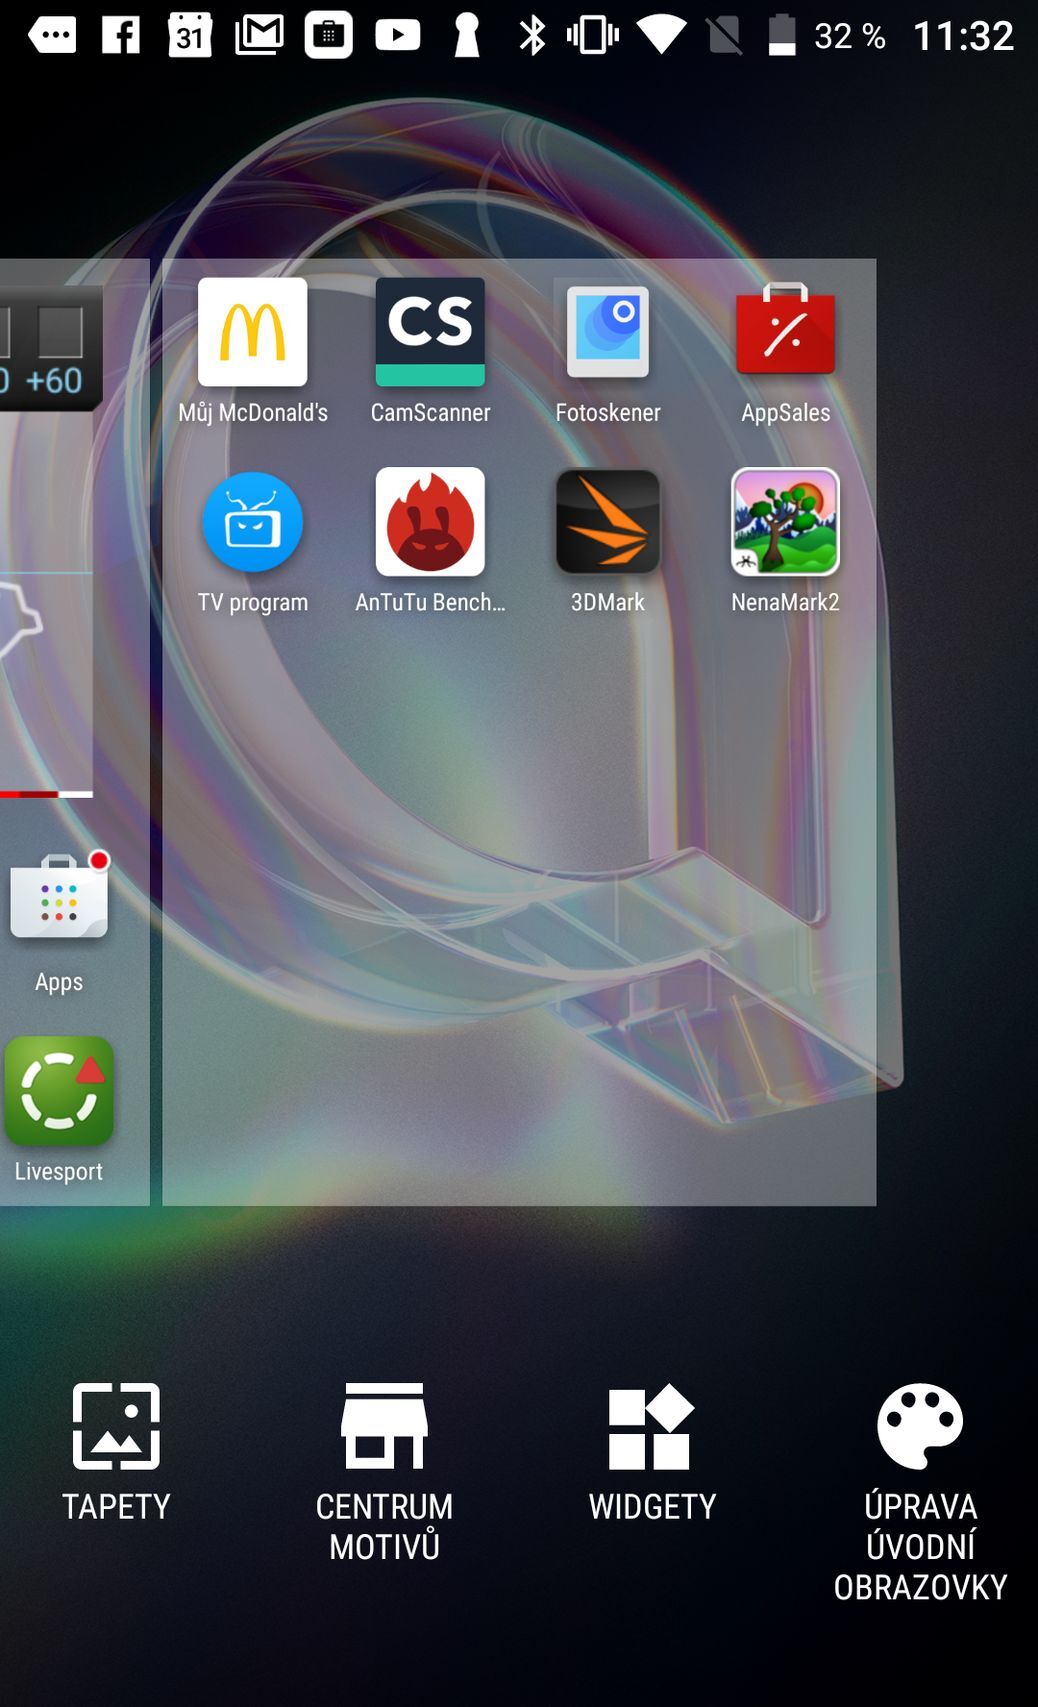Tap the YouTube notification icon in status bar
The width and height of the screenshot is (1038, 1707).
pos(397,35)
